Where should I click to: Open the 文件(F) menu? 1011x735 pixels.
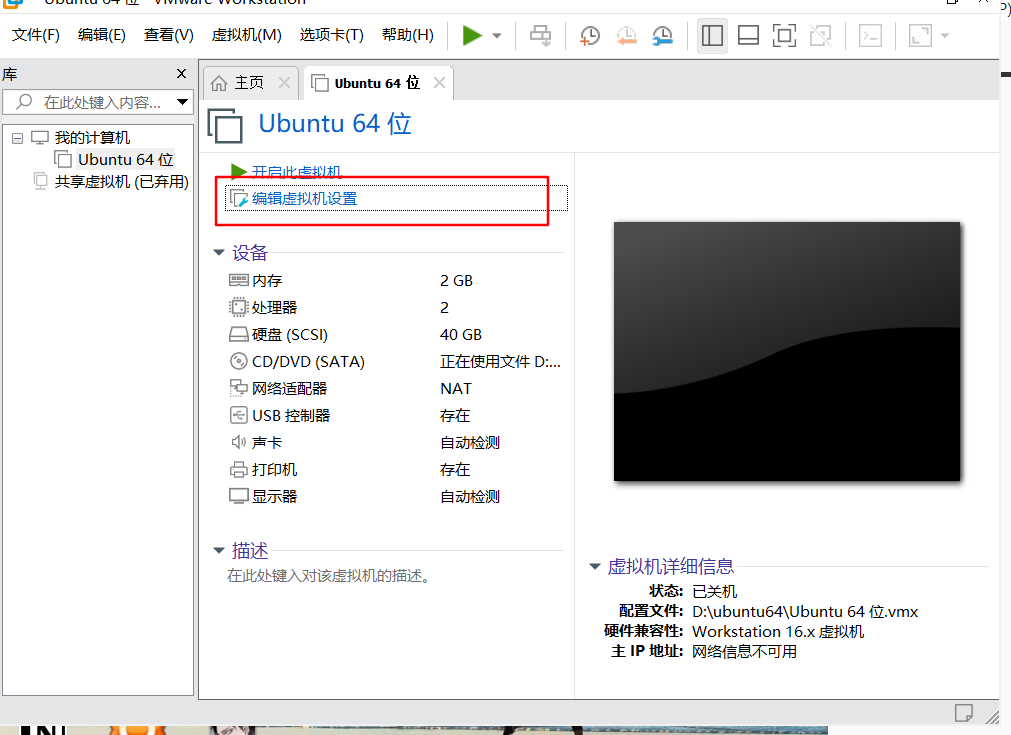click(35, 35)
